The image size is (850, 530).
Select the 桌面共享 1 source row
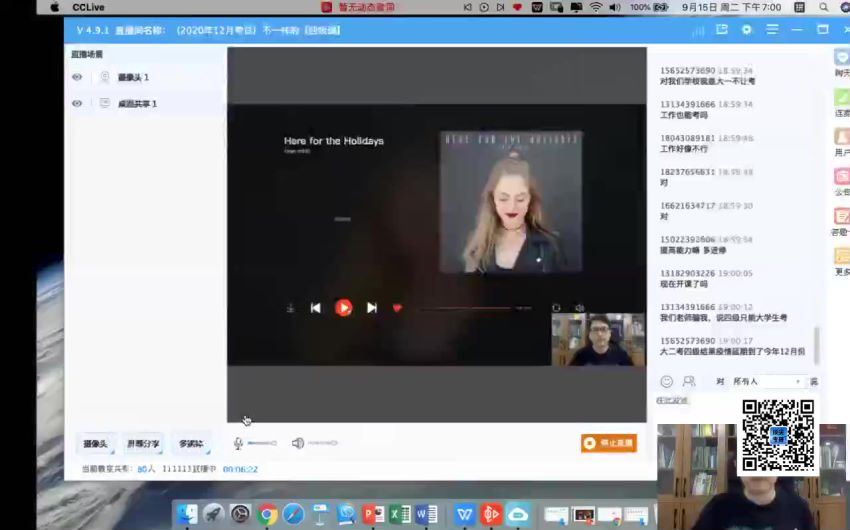coord(145,104)
